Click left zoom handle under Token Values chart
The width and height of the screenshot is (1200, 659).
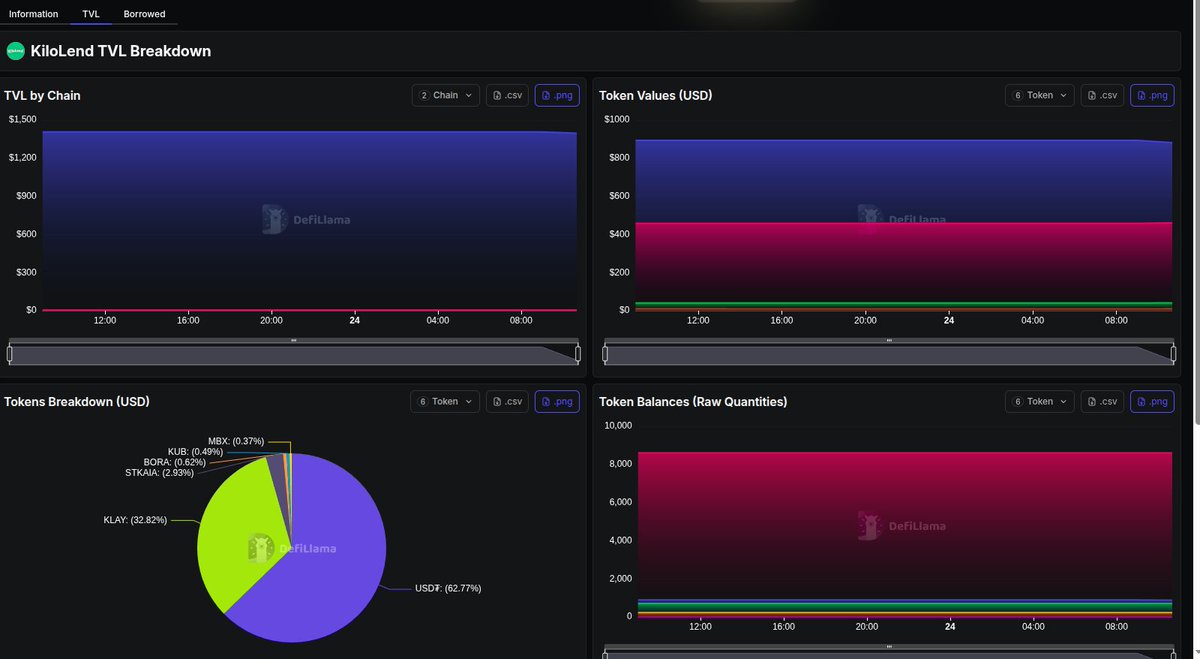(605, 354)
